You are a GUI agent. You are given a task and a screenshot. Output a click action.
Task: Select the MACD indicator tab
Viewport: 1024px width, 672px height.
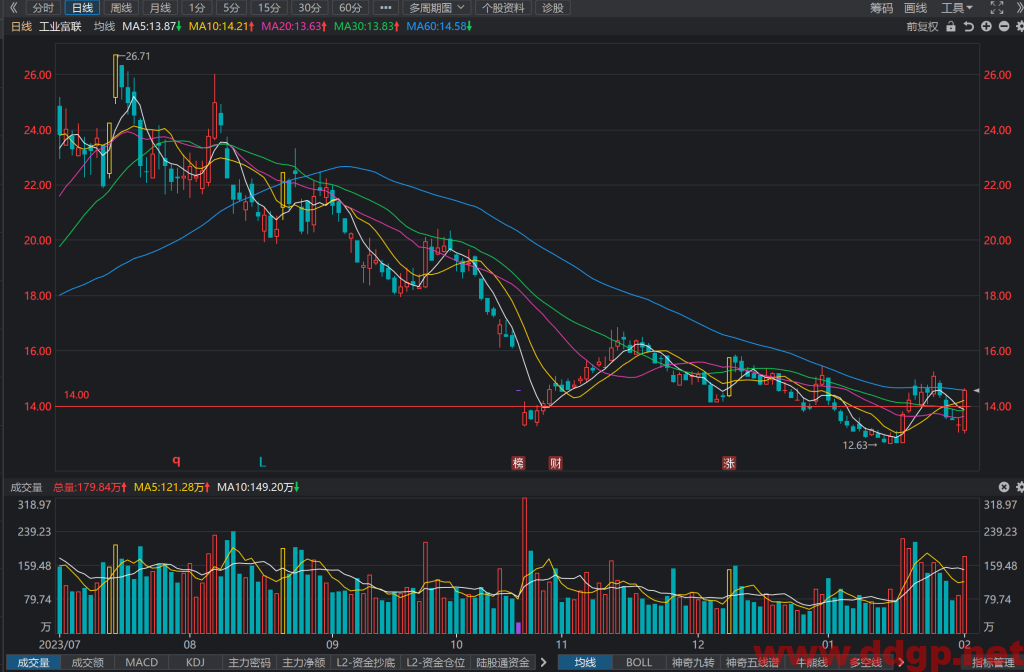pos(142,662)
